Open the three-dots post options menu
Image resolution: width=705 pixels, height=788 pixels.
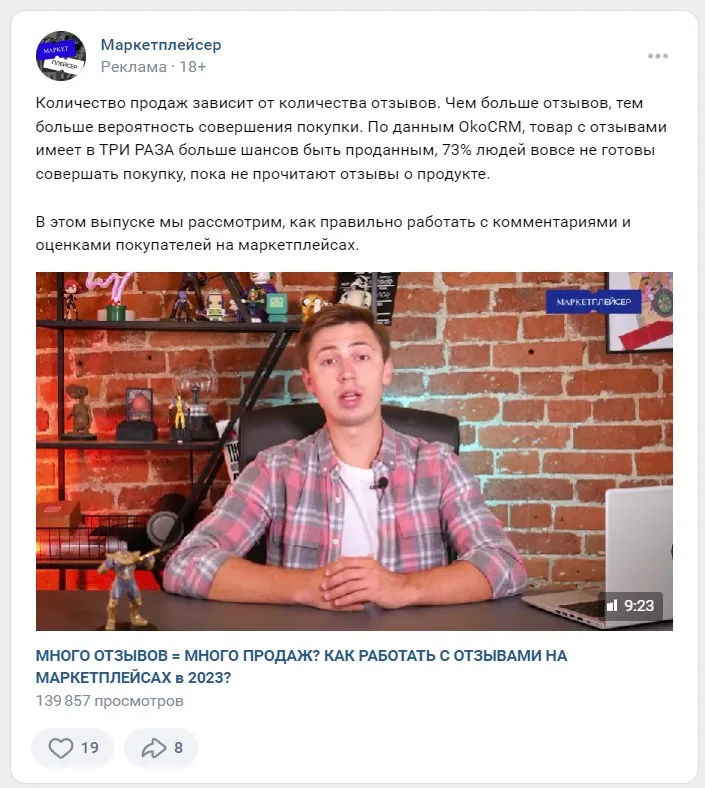(x=658, y=56)
